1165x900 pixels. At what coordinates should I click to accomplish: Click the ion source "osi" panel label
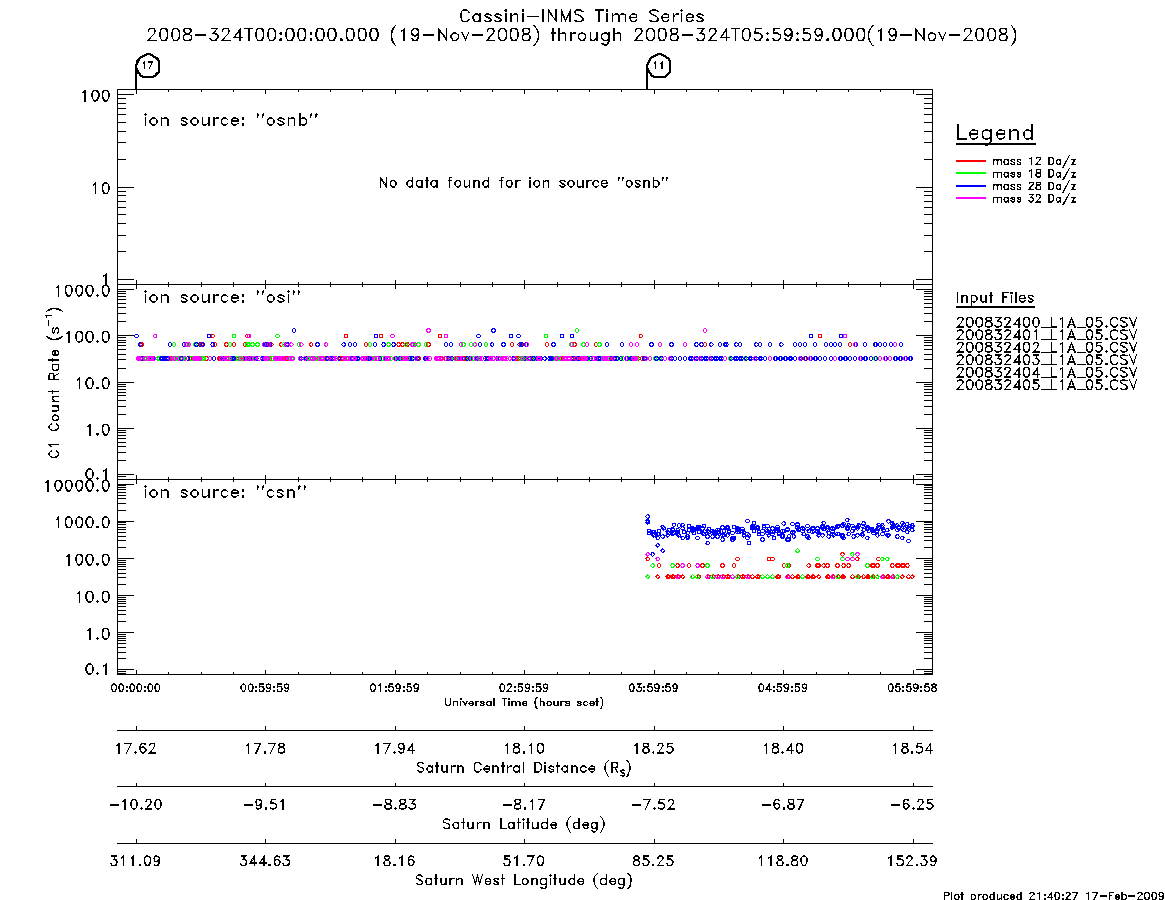tap(222, 297)
